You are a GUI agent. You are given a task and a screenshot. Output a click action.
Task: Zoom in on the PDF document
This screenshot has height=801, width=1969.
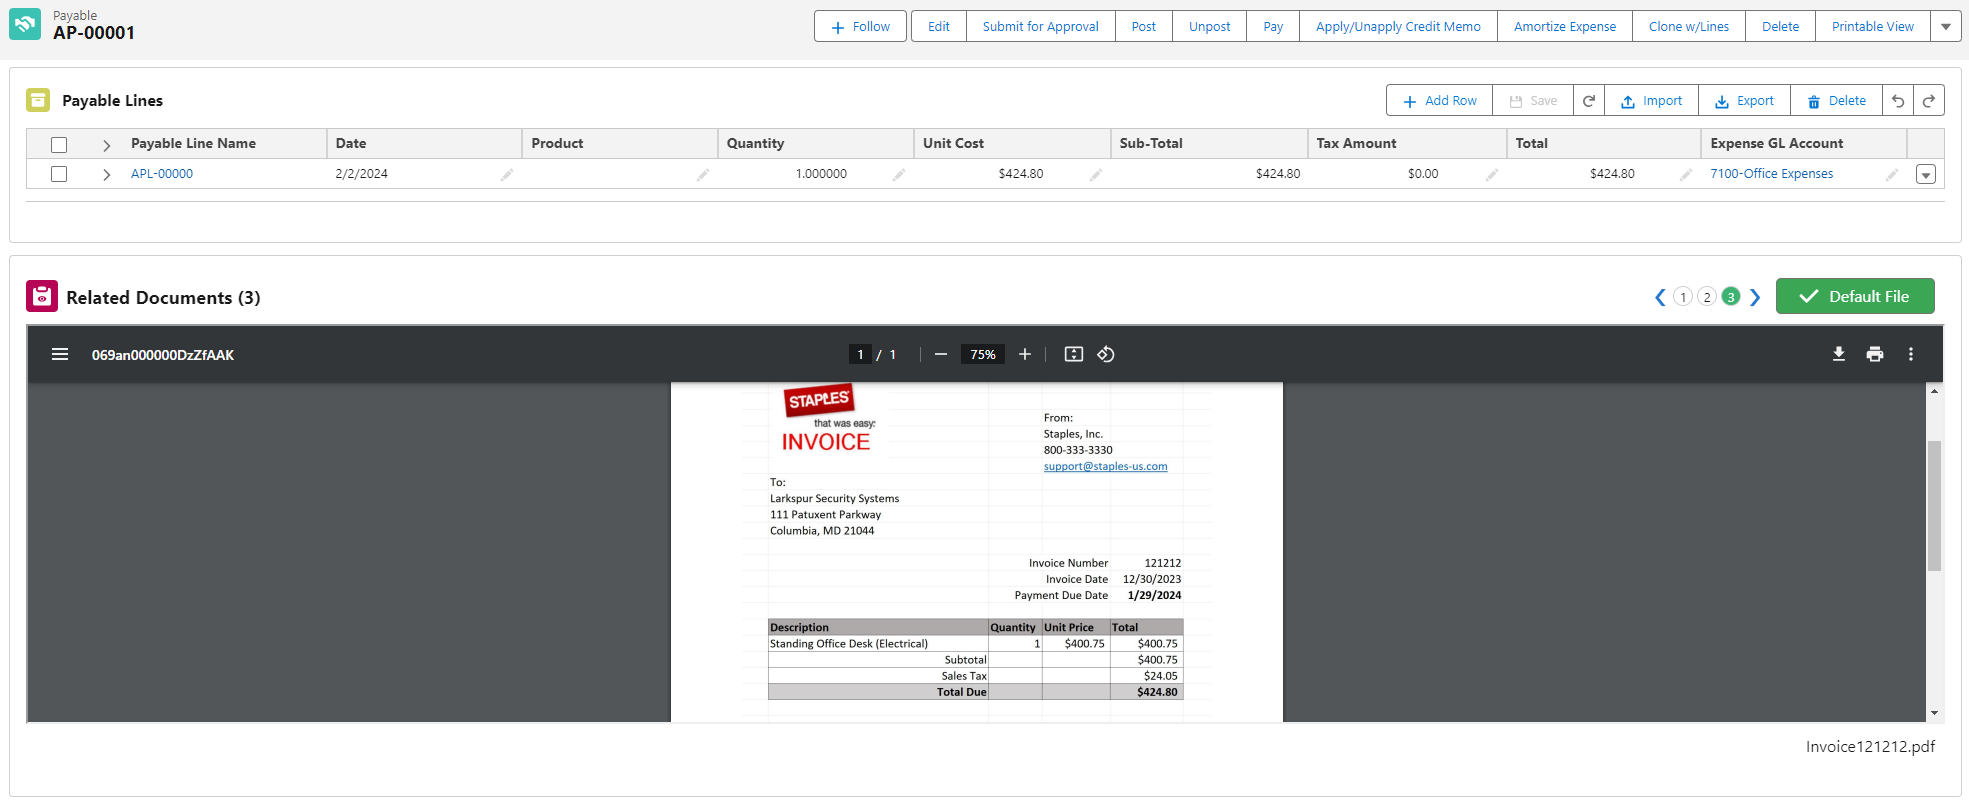click(1024, 354)
